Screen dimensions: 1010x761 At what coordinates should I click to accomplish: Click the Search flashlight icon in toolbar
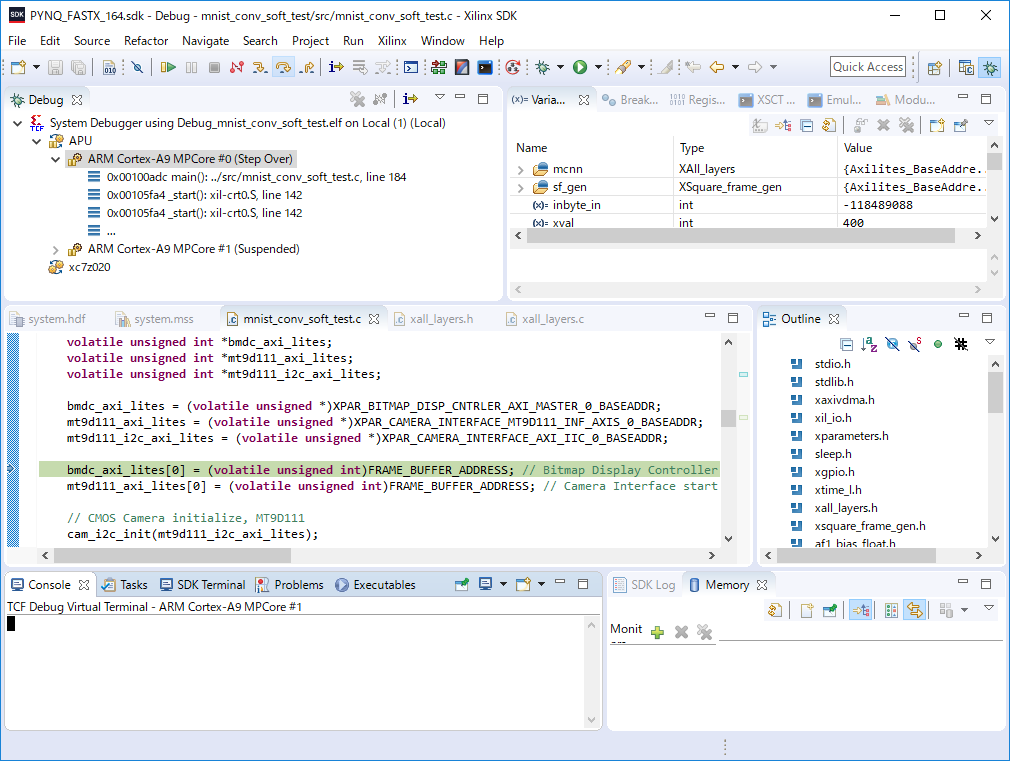tap(623, 67)
